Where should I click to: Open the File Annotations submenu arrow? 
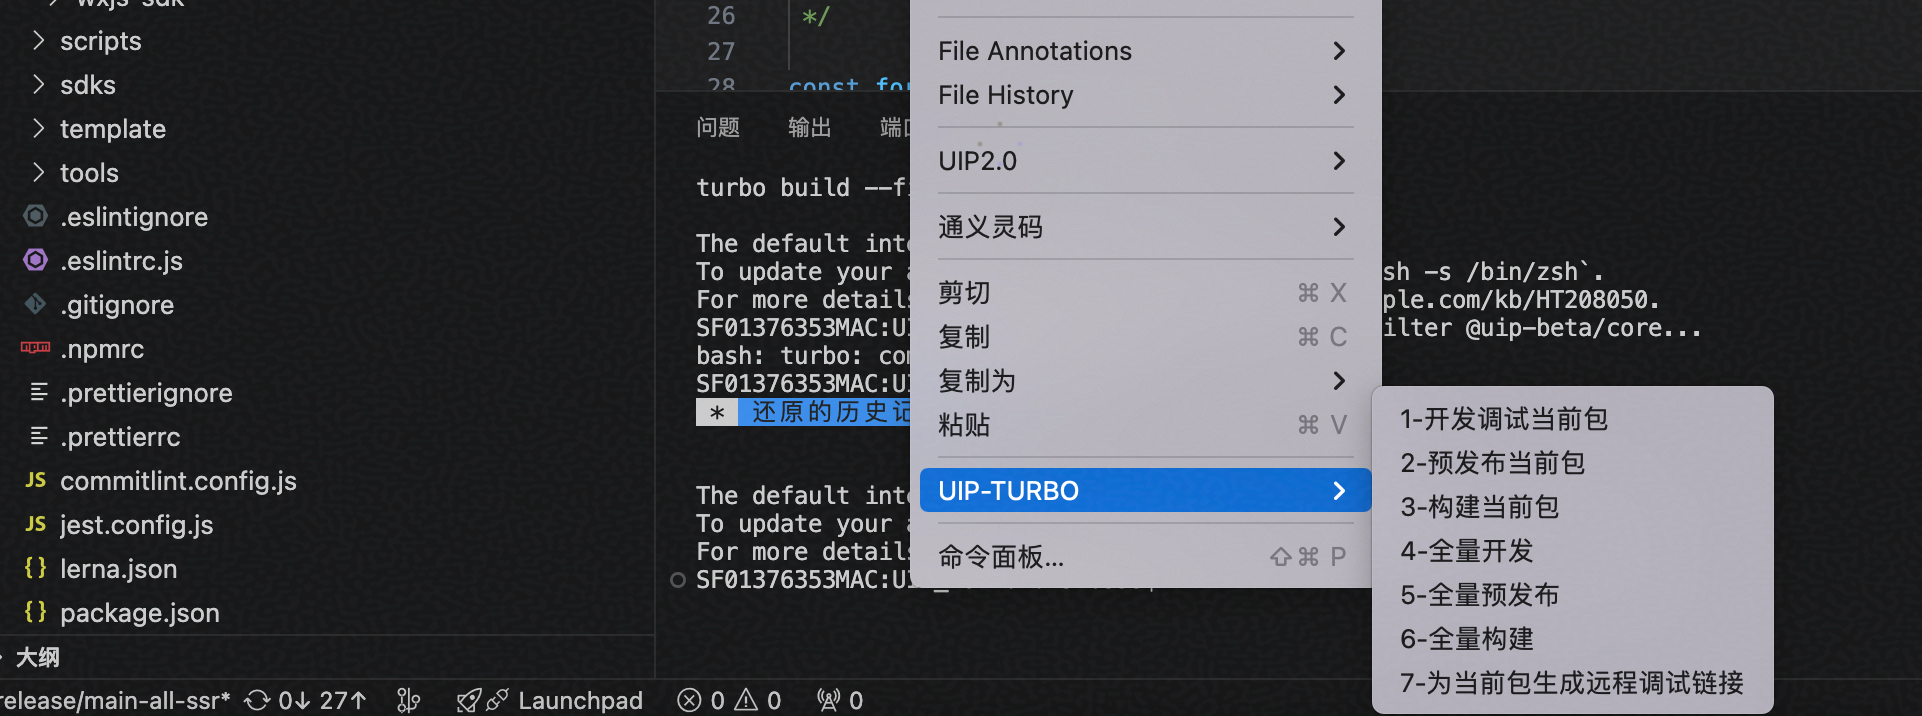tap(1339, 51)
